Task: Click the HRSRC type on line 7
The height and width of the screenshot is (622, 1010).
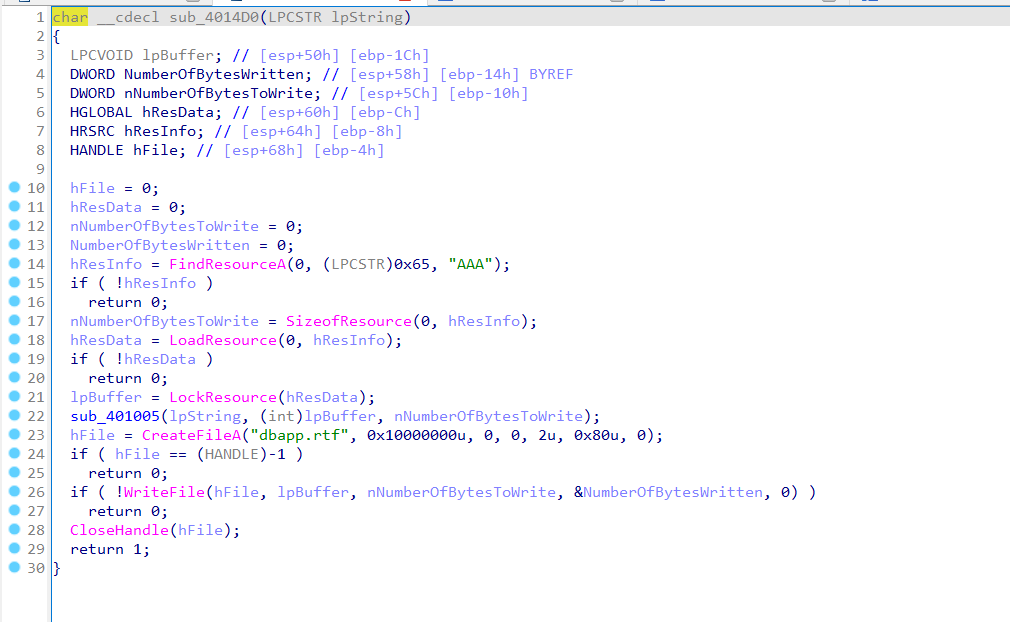Action: [92, 131]
